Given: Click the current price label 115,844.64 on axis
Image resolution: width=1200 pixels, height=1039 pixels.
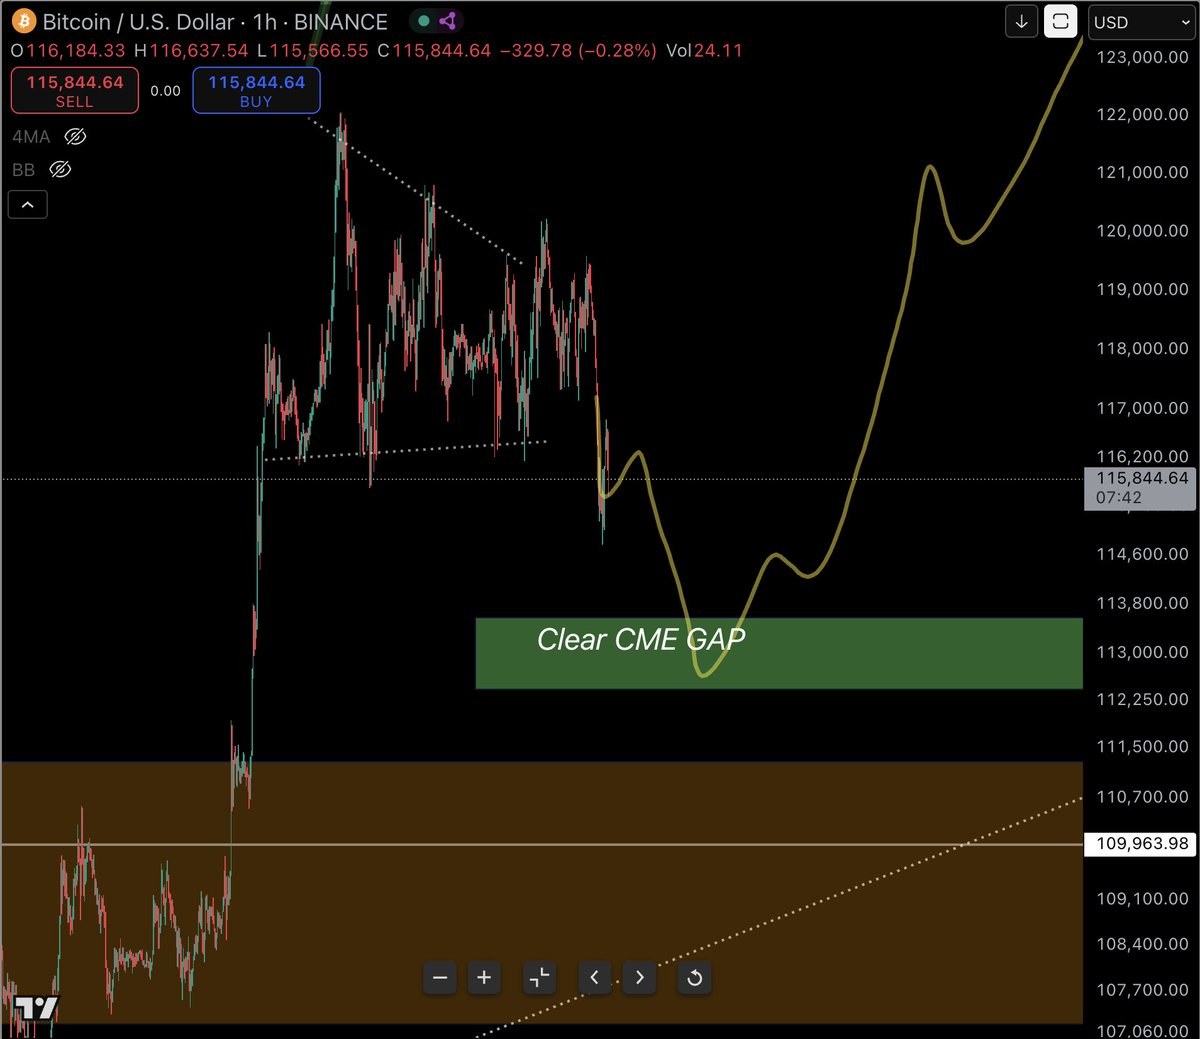Looking at the screenshot, I should coord(1141,488).
